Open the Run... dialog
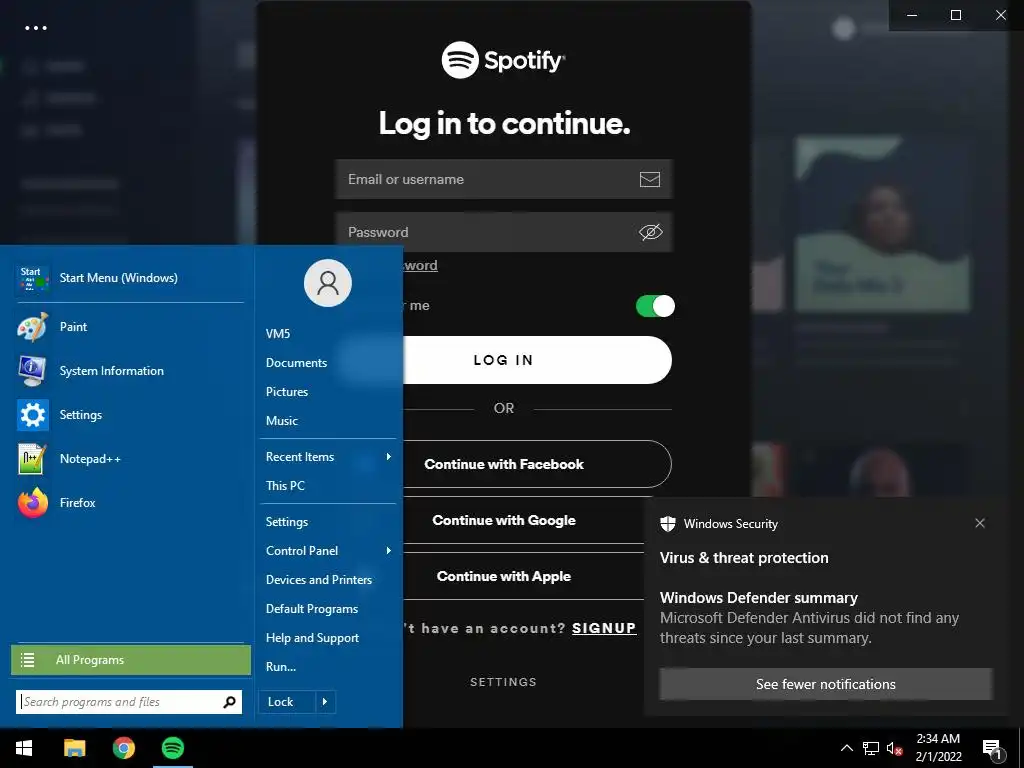The height and width of the screenshot is (768, 1024). pos(281,667)
